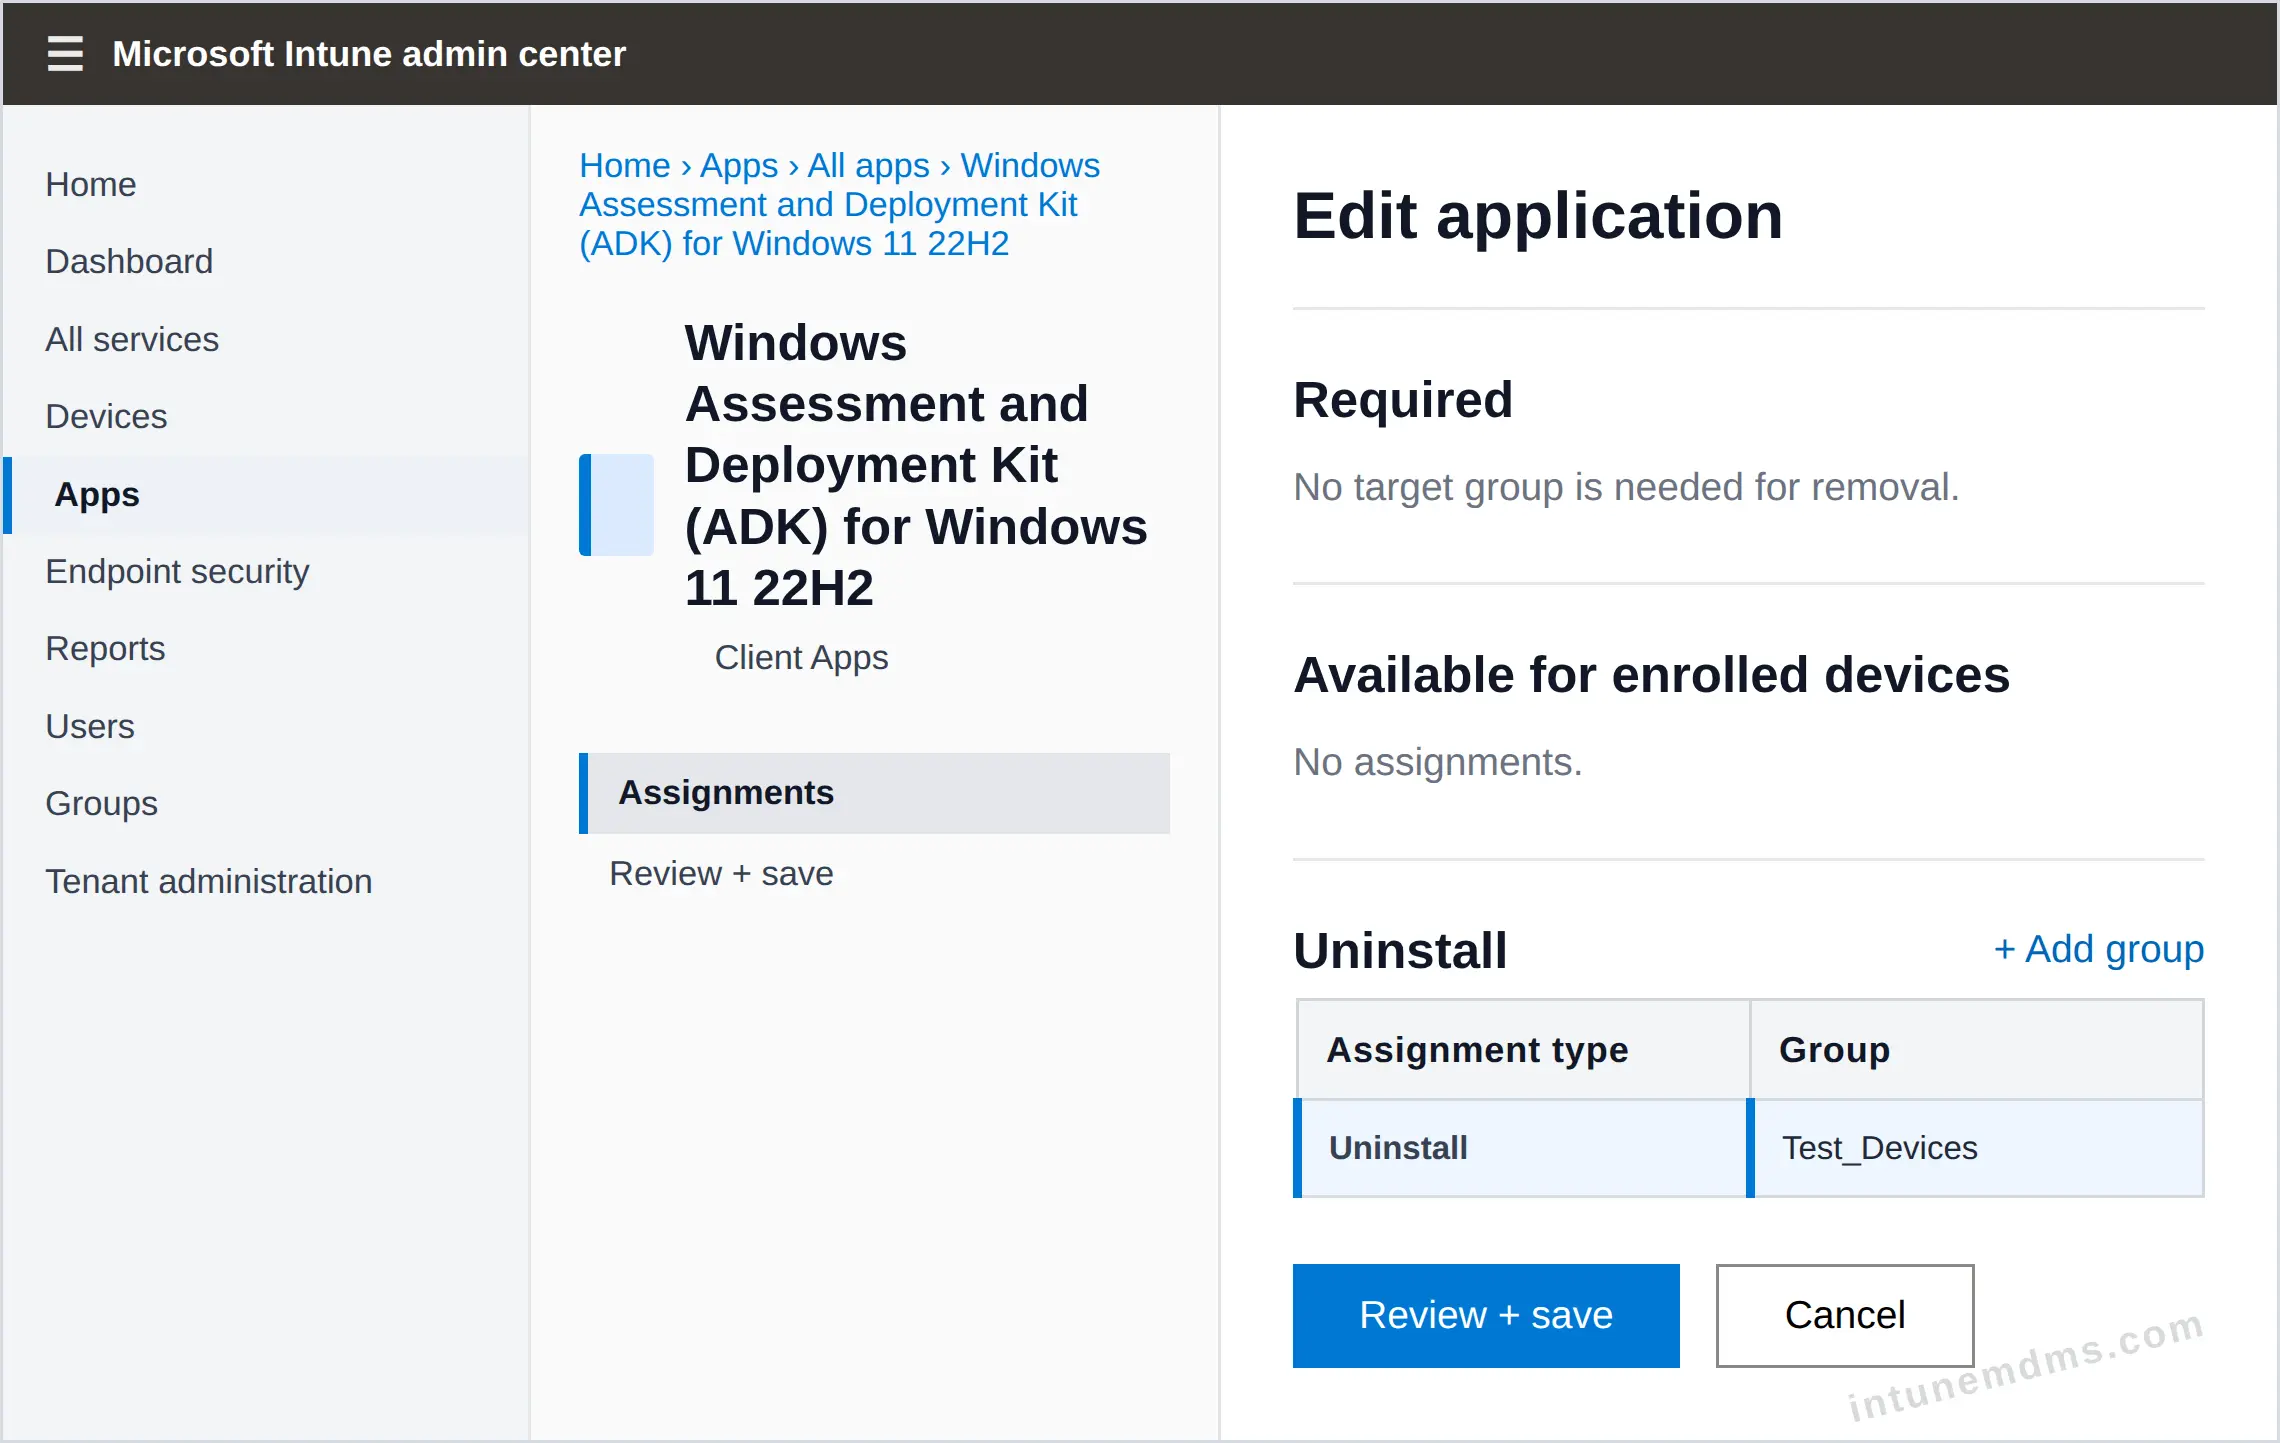Viewport: 2280px width, 1443px height.
Task: Open Endpoint security in sidebar
Action: [177, 571]
